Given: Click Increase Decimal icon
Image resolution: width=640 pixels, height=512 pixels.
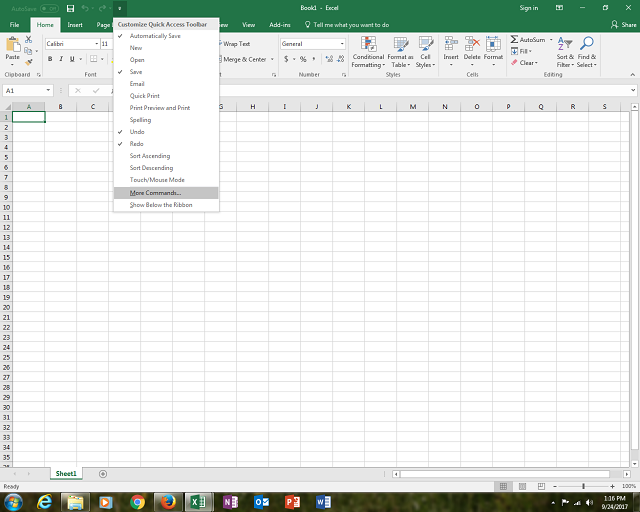Looking at the screenshot, I should (329, 59).
